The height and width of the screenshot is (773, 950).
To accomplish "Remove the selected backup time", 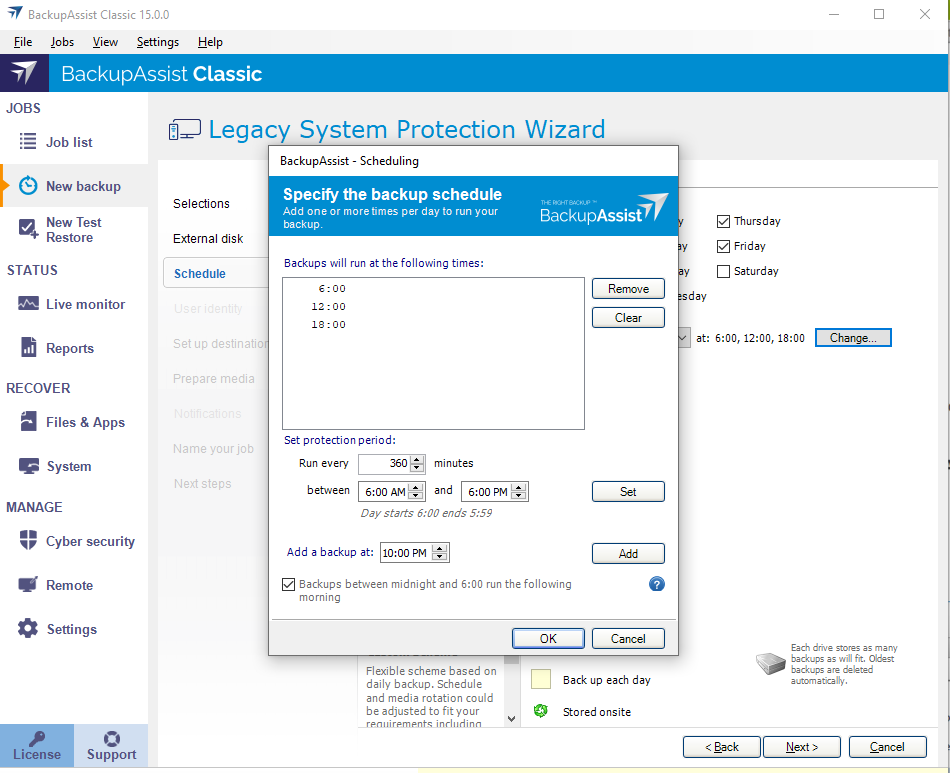I will 628,289.
